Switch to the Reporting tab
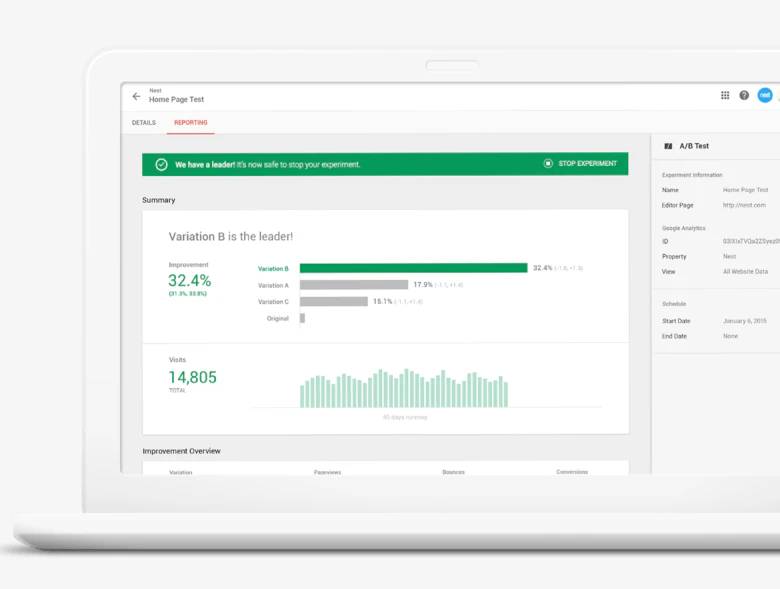The height and width of the screenshot is (589, 780). click(191, 123)
